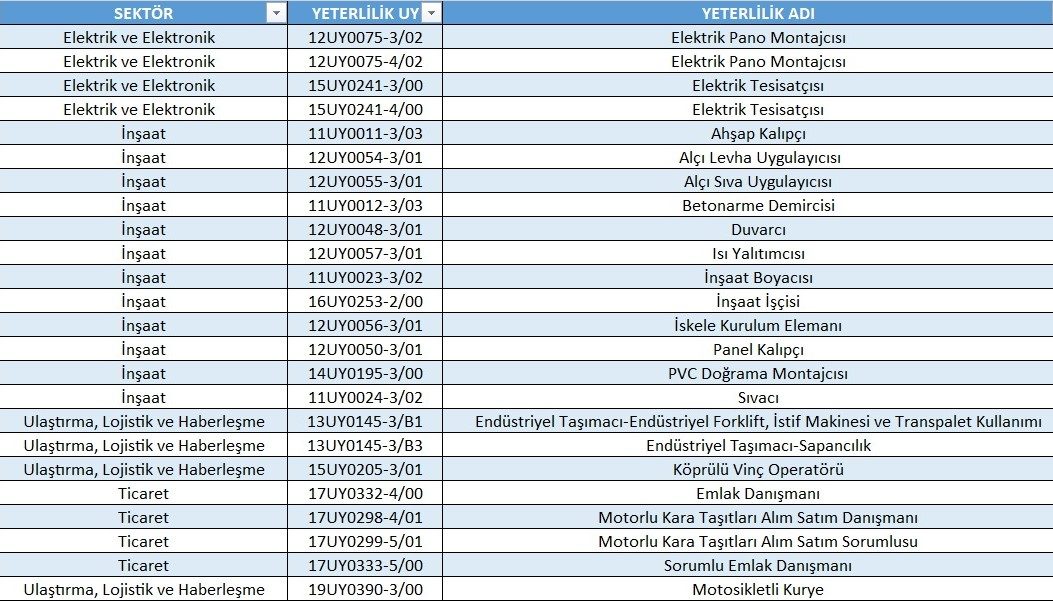This screenshot has width=1053, height=601.
Task: Open the YETERLİLİK UY filter dropdown
Action: pyautogui.click(x=431, y=13)
